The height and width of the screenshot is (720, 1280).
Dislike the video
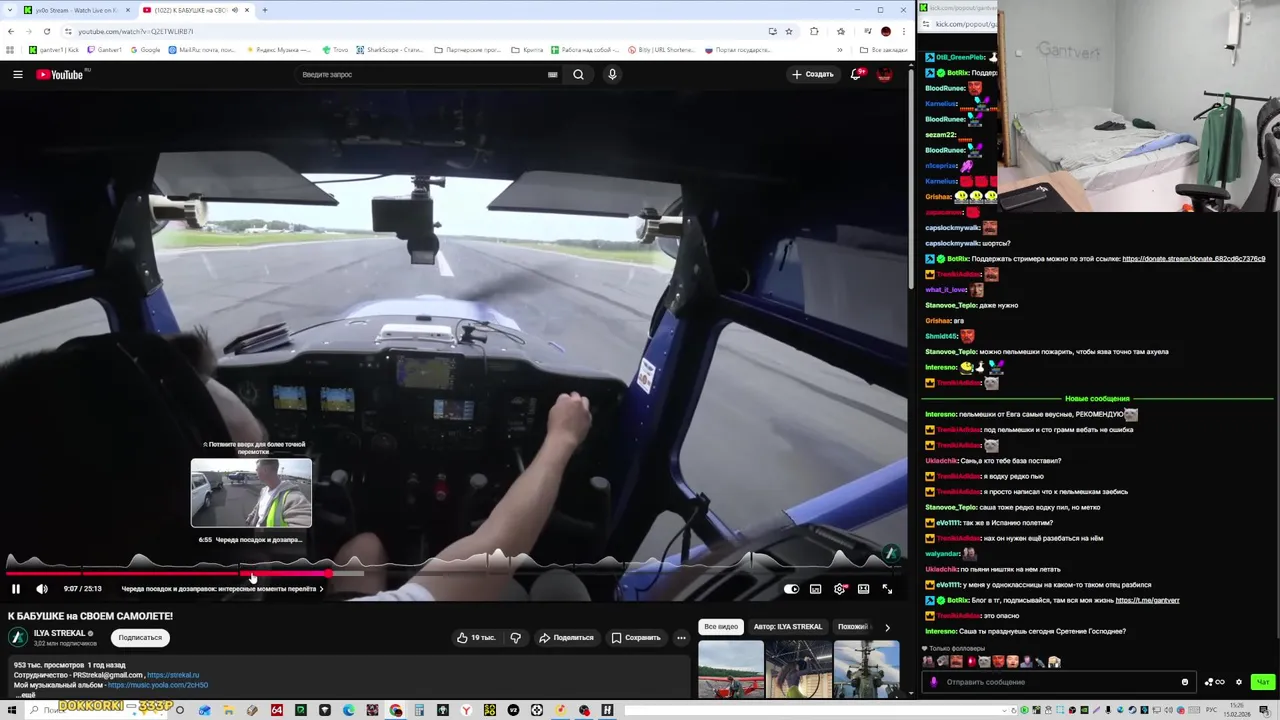pyautogui.click(x=515, y=637)
